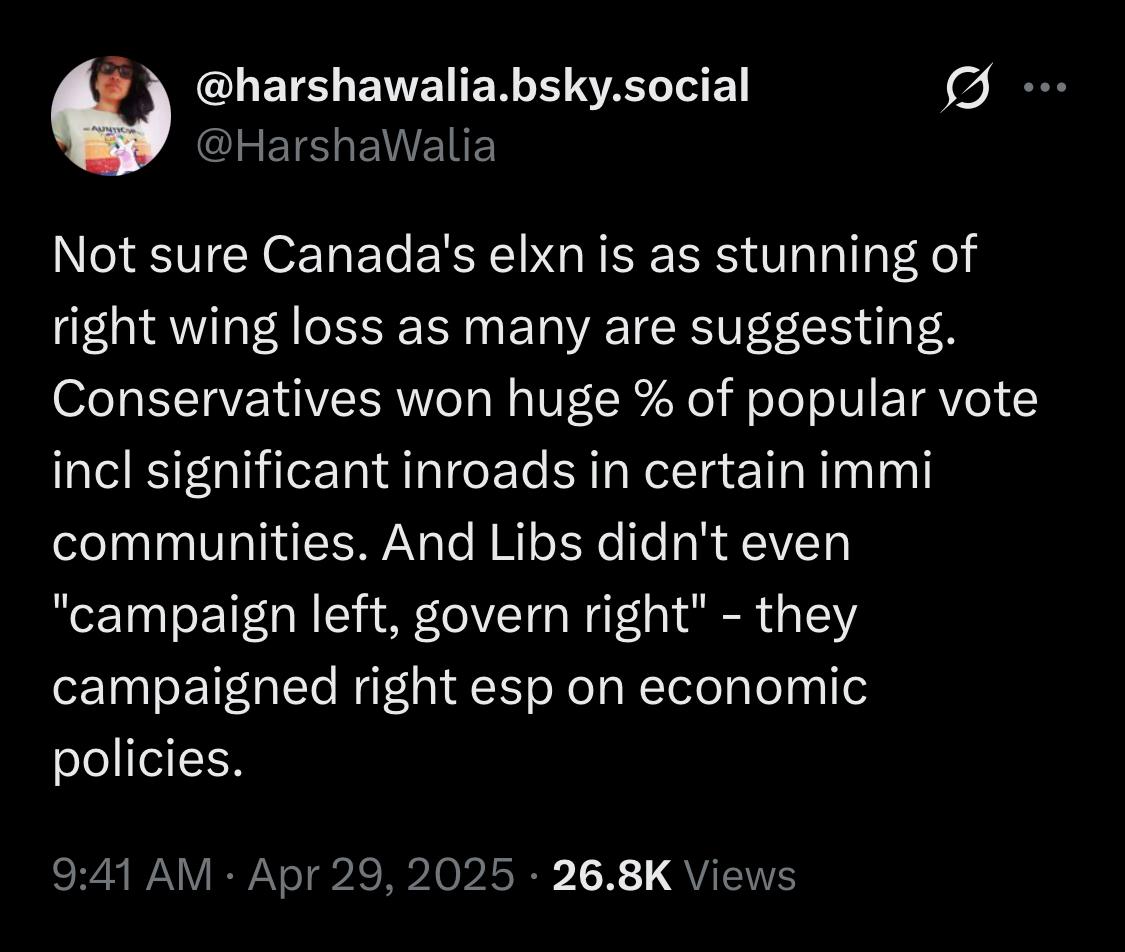Click the phrase 'popular vote' in the post
1125x952 pixels.
click(x=892, y=400)
